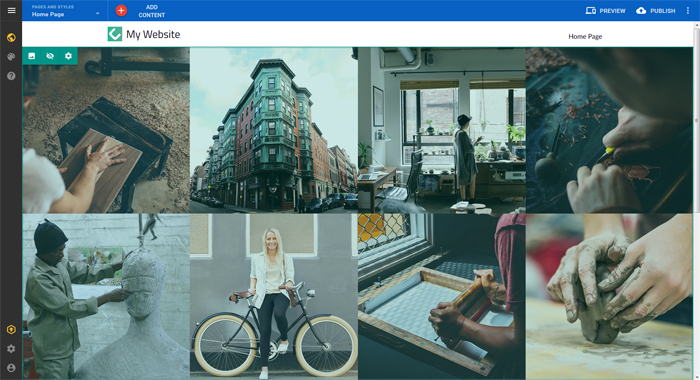Viewport: 700px width, 380px height.
Task: Click the page vertical scrollbar
Action: click(x=696, y=201)
